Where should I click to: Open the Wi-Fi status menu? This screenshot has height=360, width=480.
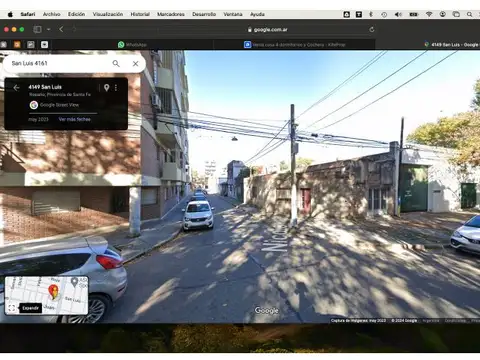[429, 14]
